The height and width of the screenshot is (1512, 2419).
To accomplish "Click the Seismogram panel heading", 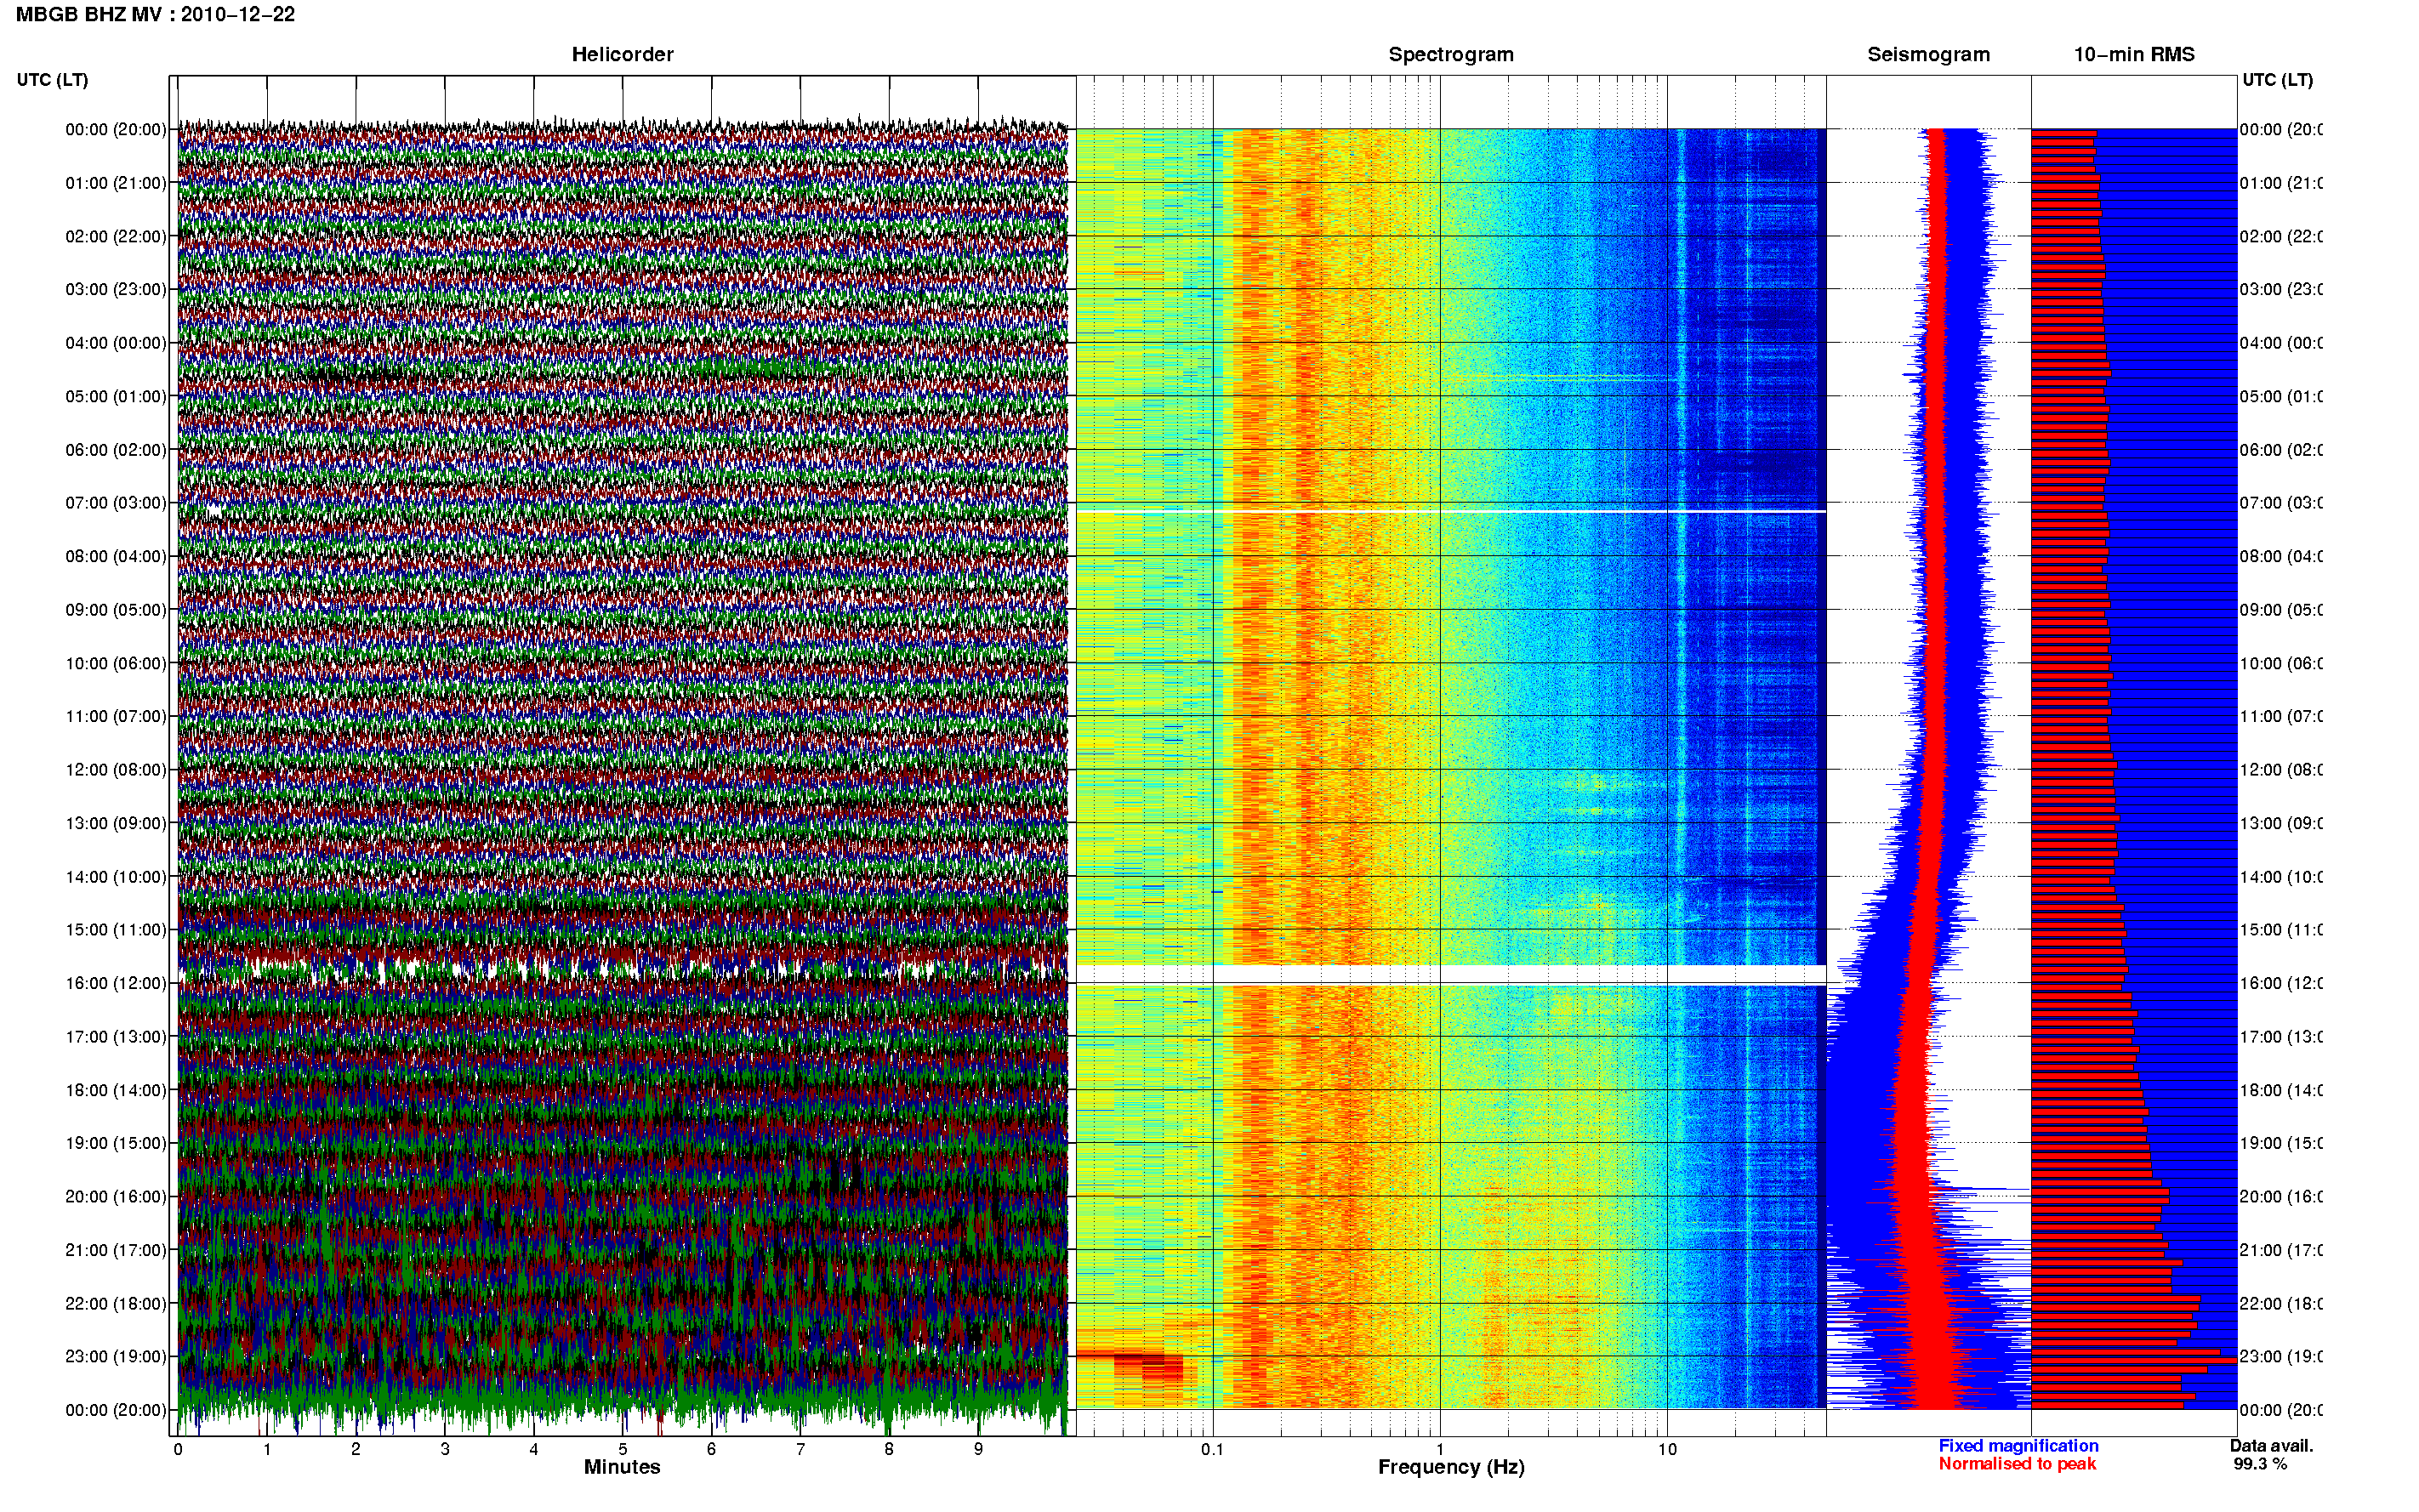I will [1928, 54].
